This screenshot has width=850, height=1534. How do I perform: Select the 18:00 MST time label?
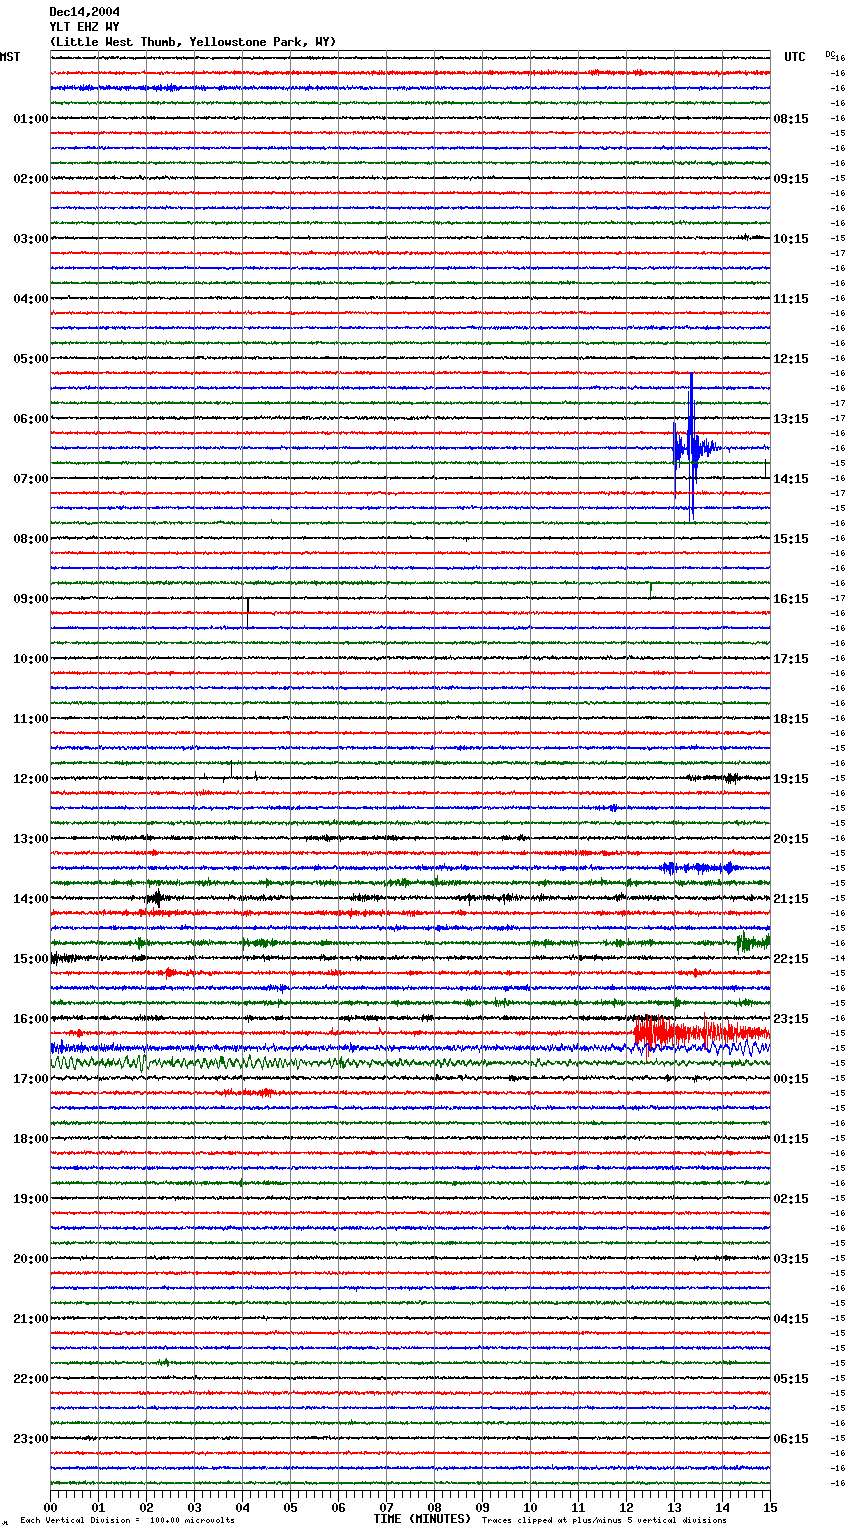pyautogui.click(x=31, y=1139)
